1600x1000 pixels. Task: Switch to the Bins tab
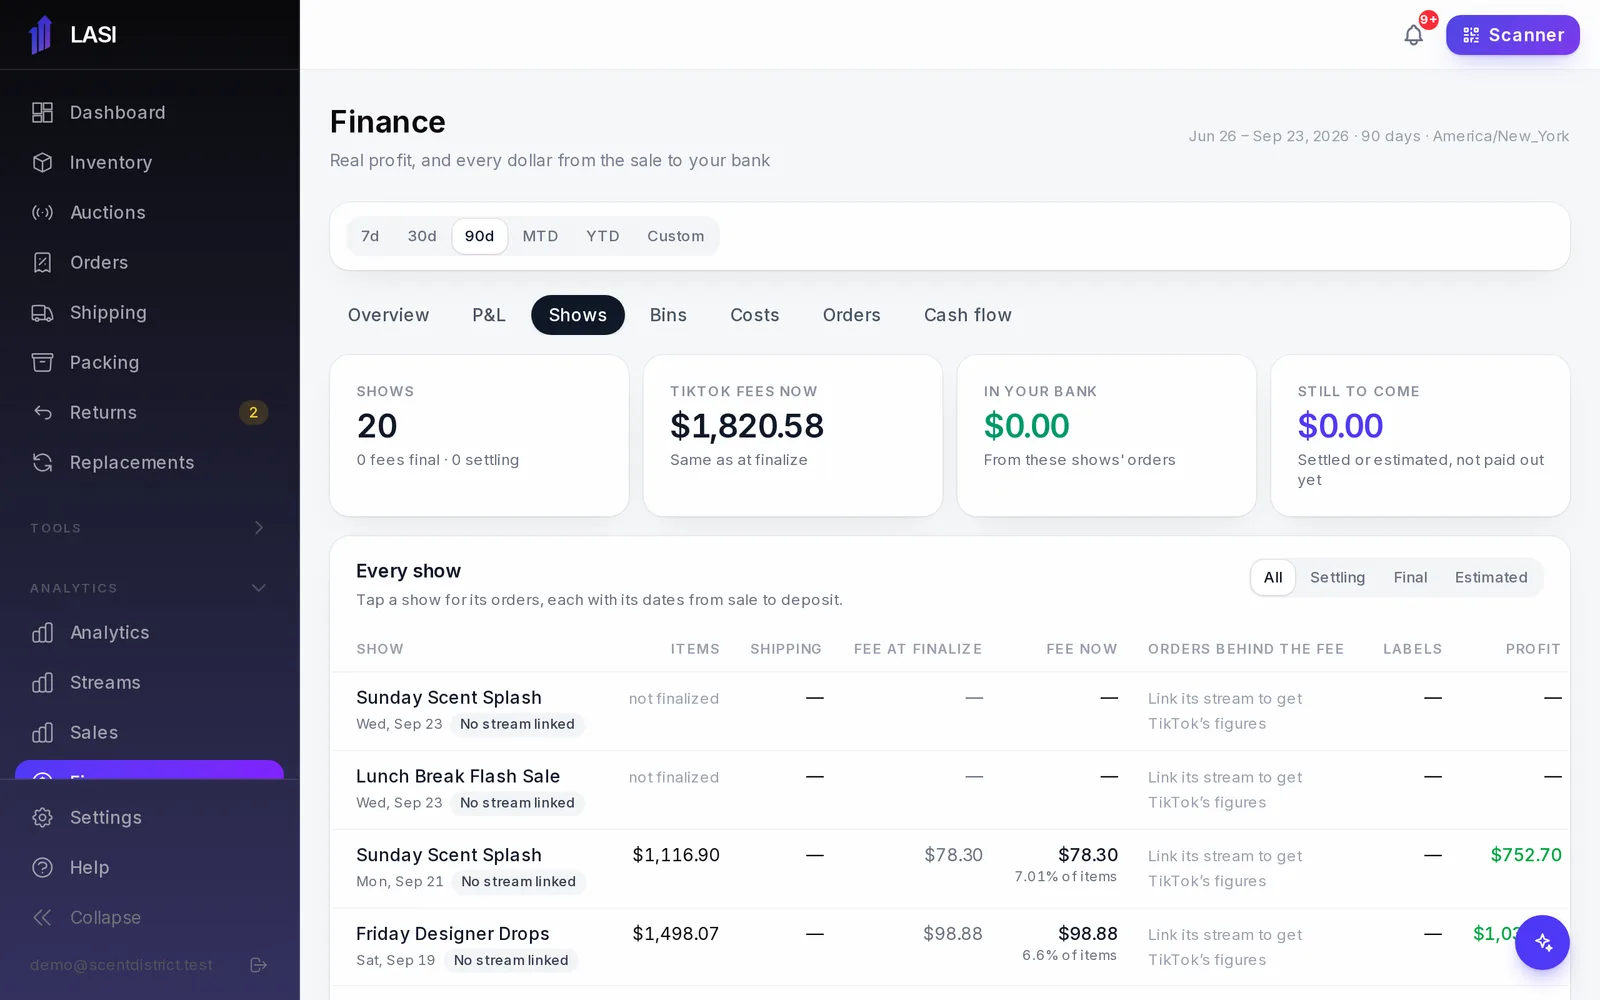pyautogui.click(x=668, y=315)
